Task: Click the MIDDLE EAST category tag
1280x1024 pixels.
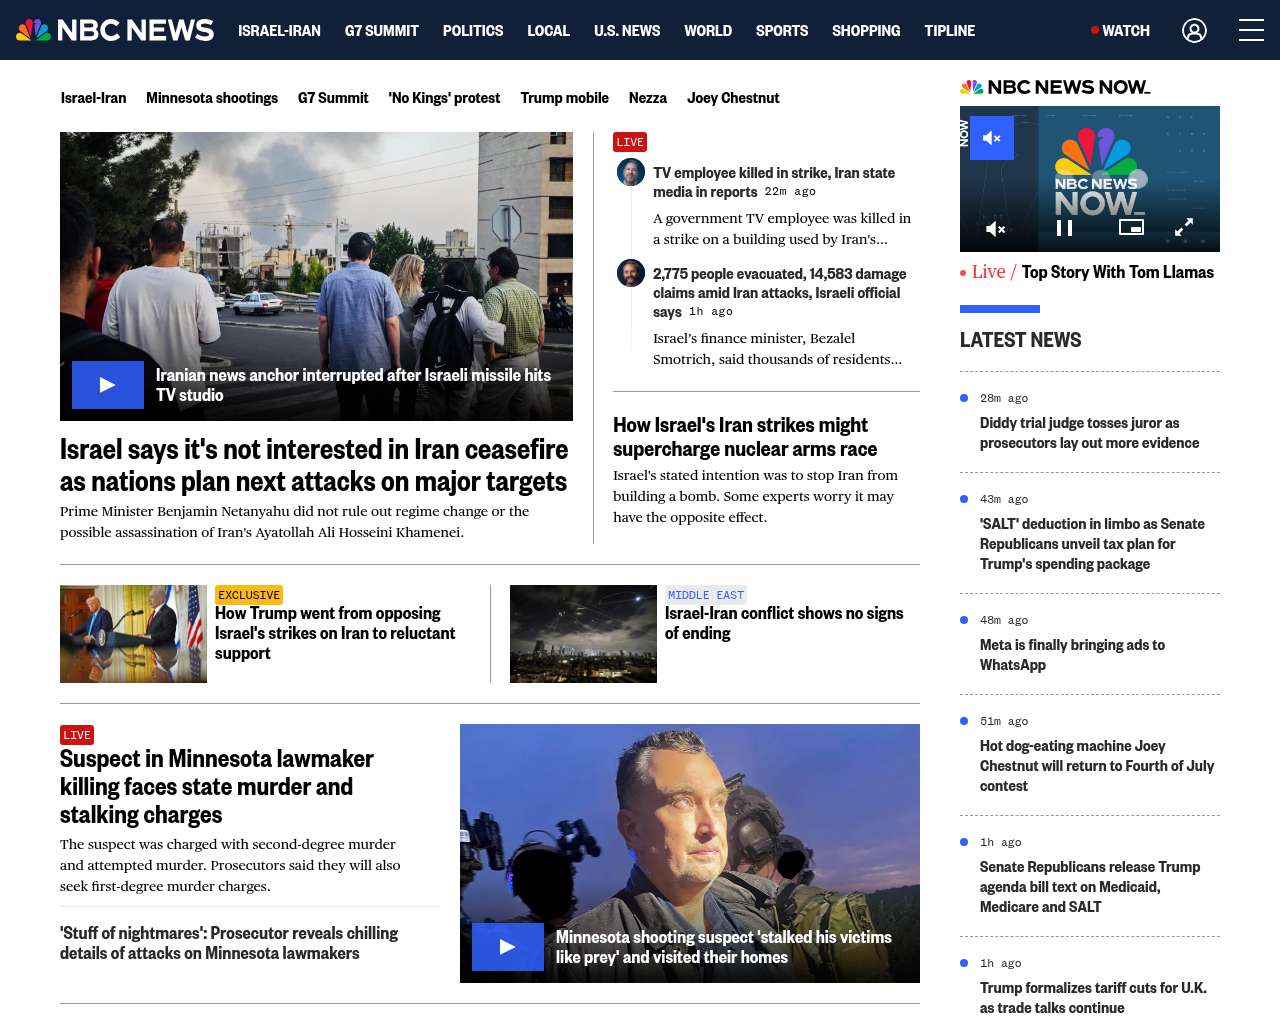Action: pos(706,595)
